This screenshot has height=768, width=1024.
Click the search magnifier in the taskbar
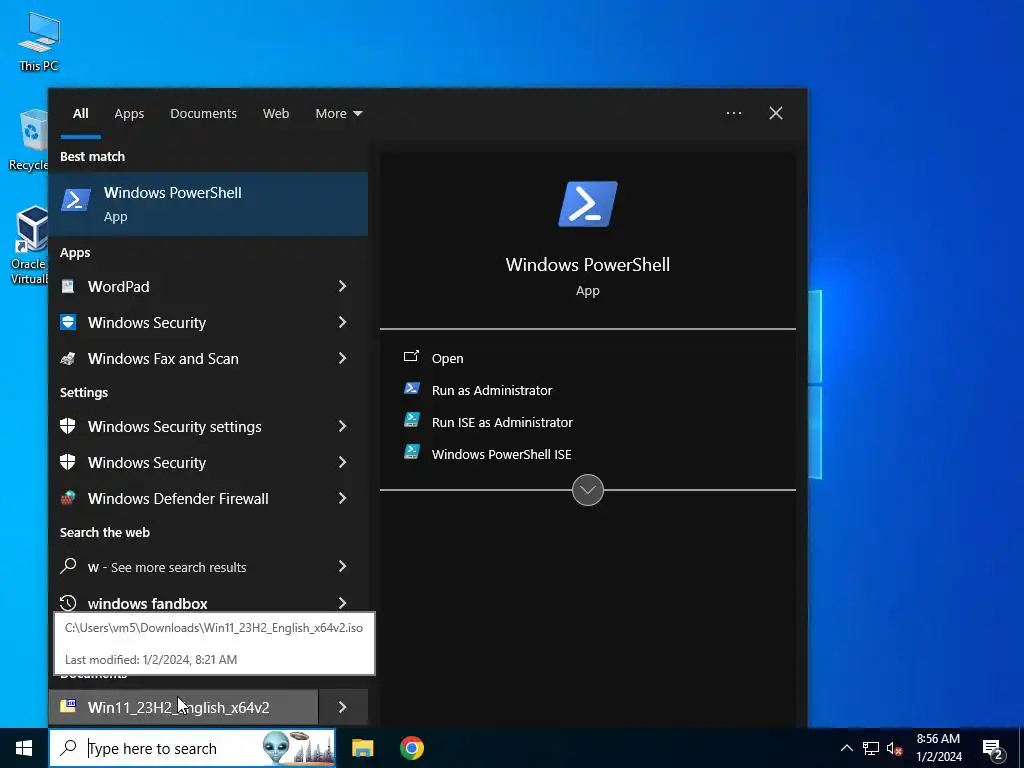tap(68, 748)
